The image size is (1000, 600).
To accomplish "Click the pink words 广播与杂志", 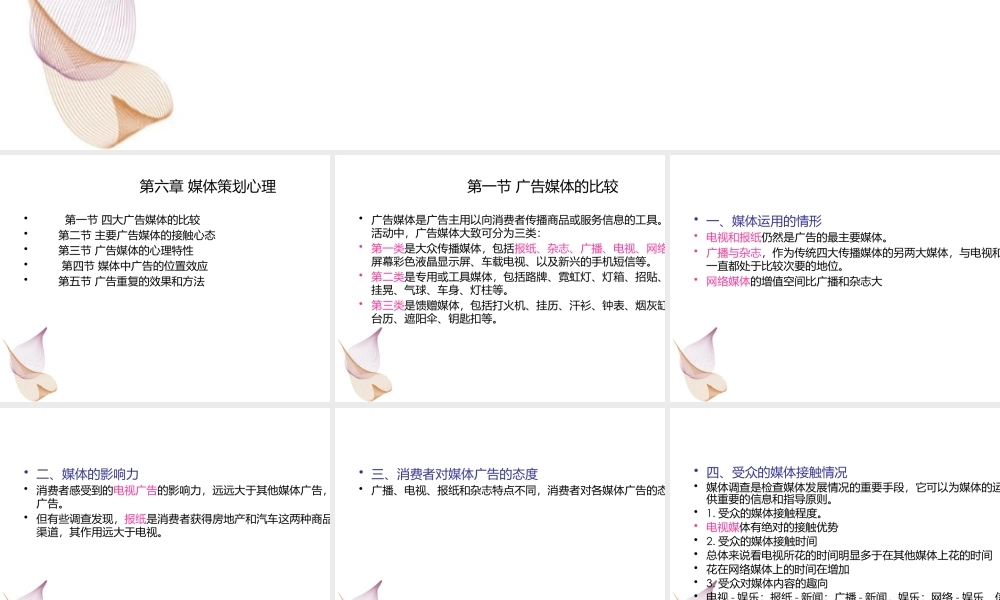I will coord(733,253).
